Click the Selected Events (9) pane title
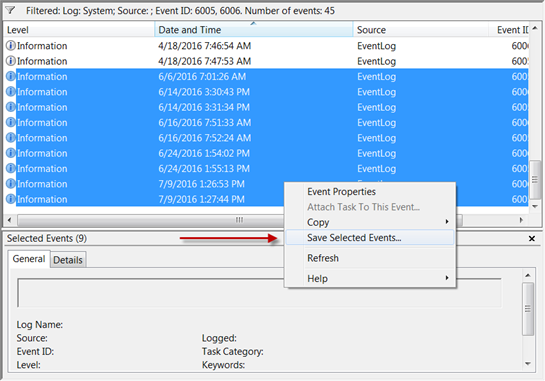 coord(47,238)
